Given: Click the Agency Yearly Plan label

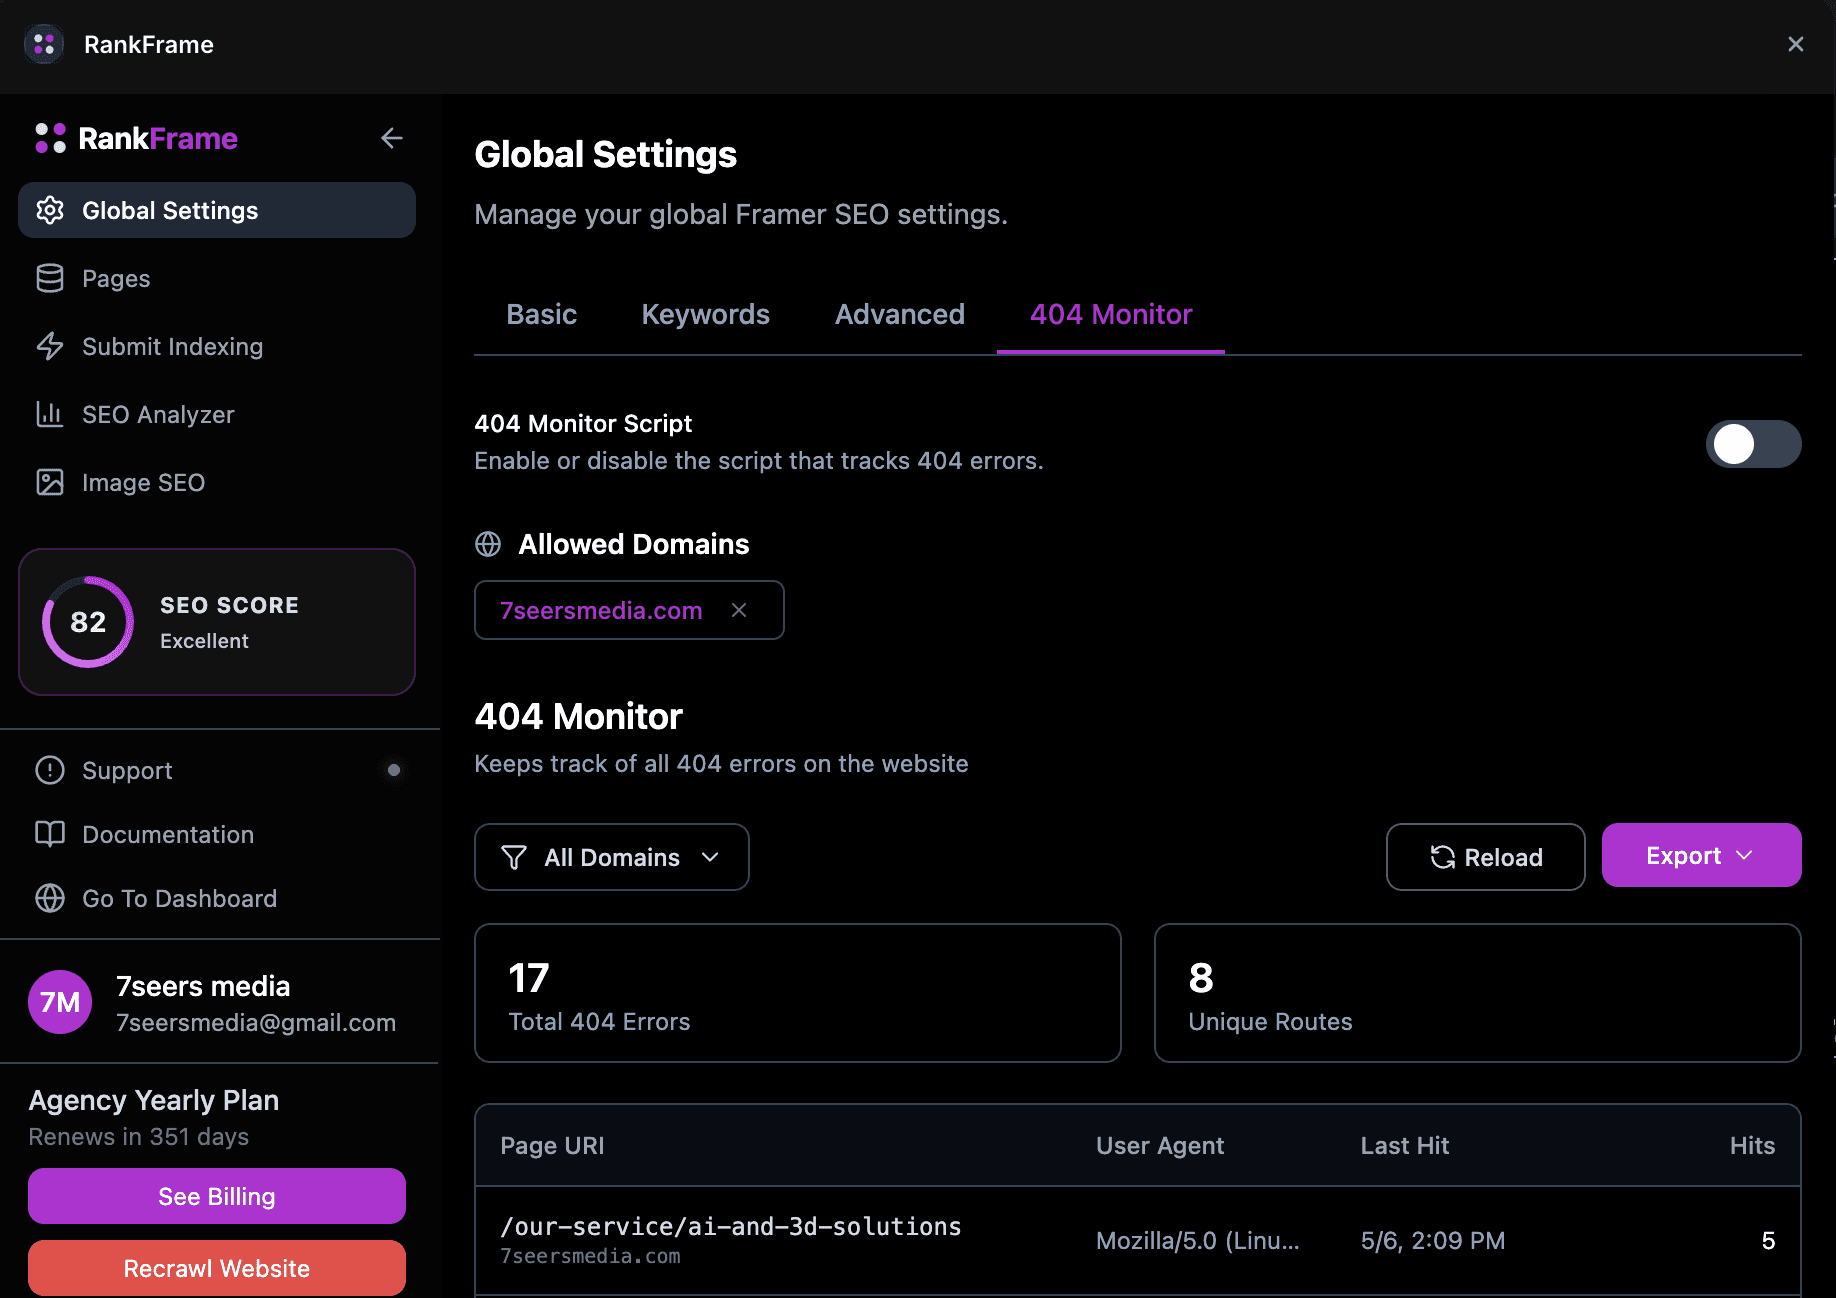Looking at the screenshot, I should coord(154,1100).
